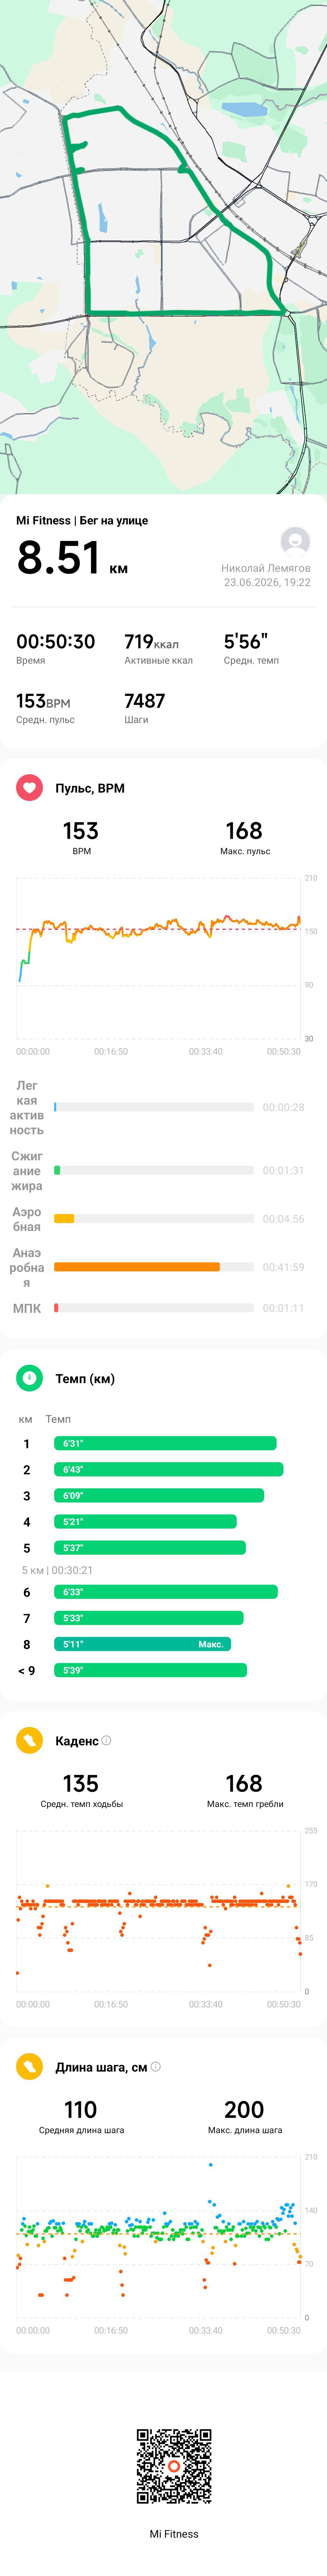
Task: Click the Пульс, BPM section title
Action: click(x=90, y=788)
